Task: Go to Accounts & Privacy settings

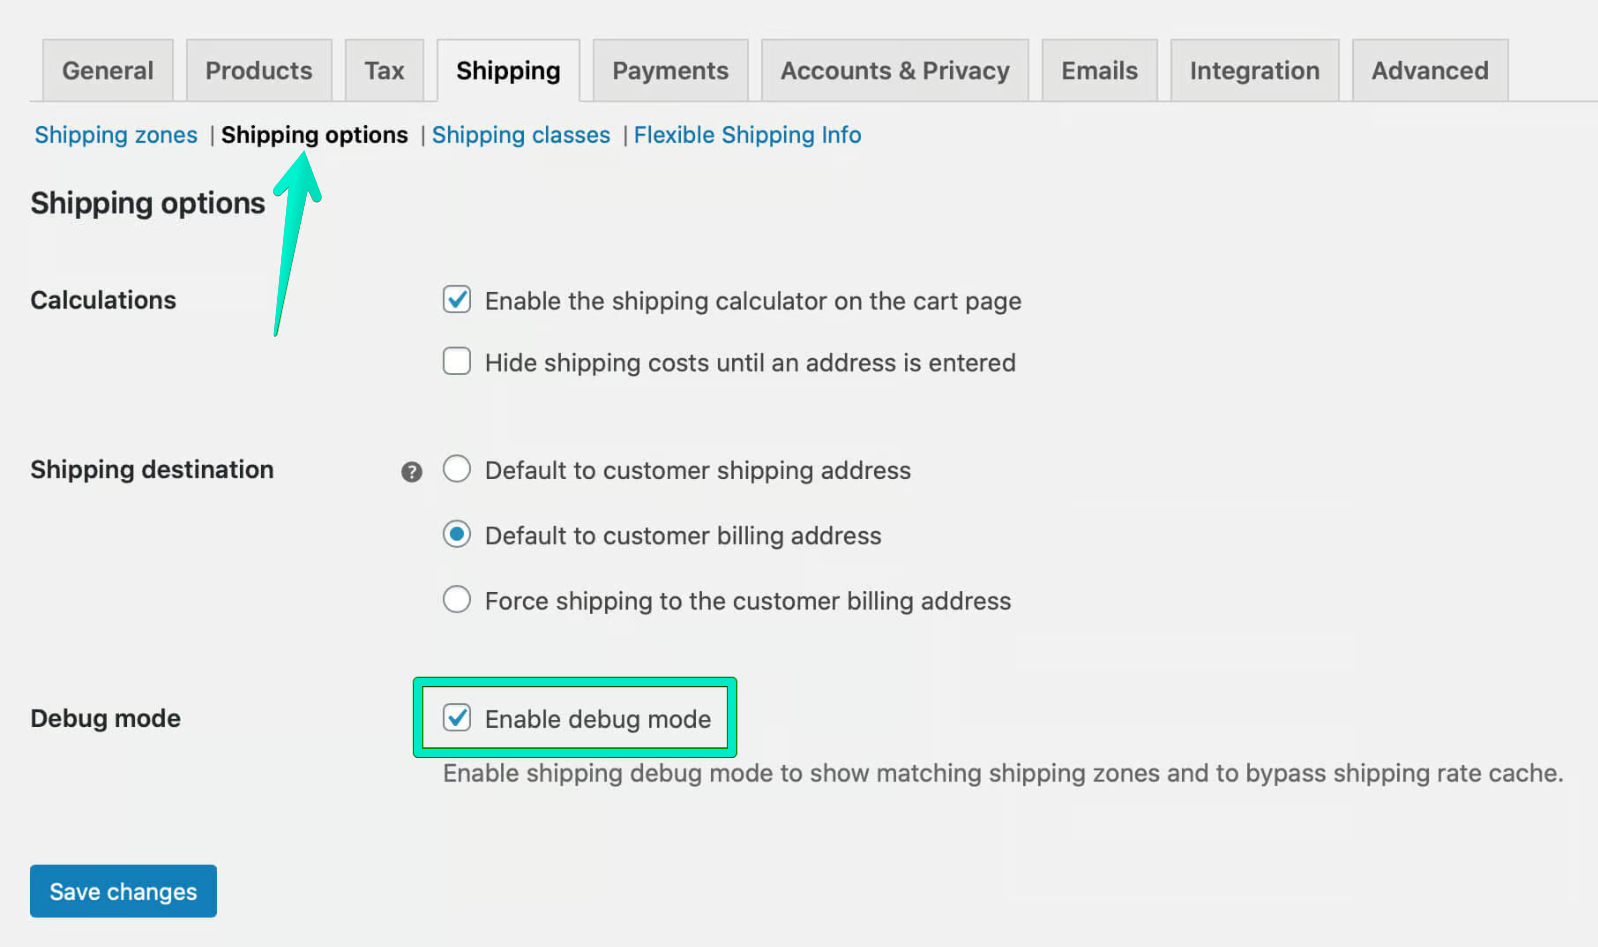Action: pos(894,70)
